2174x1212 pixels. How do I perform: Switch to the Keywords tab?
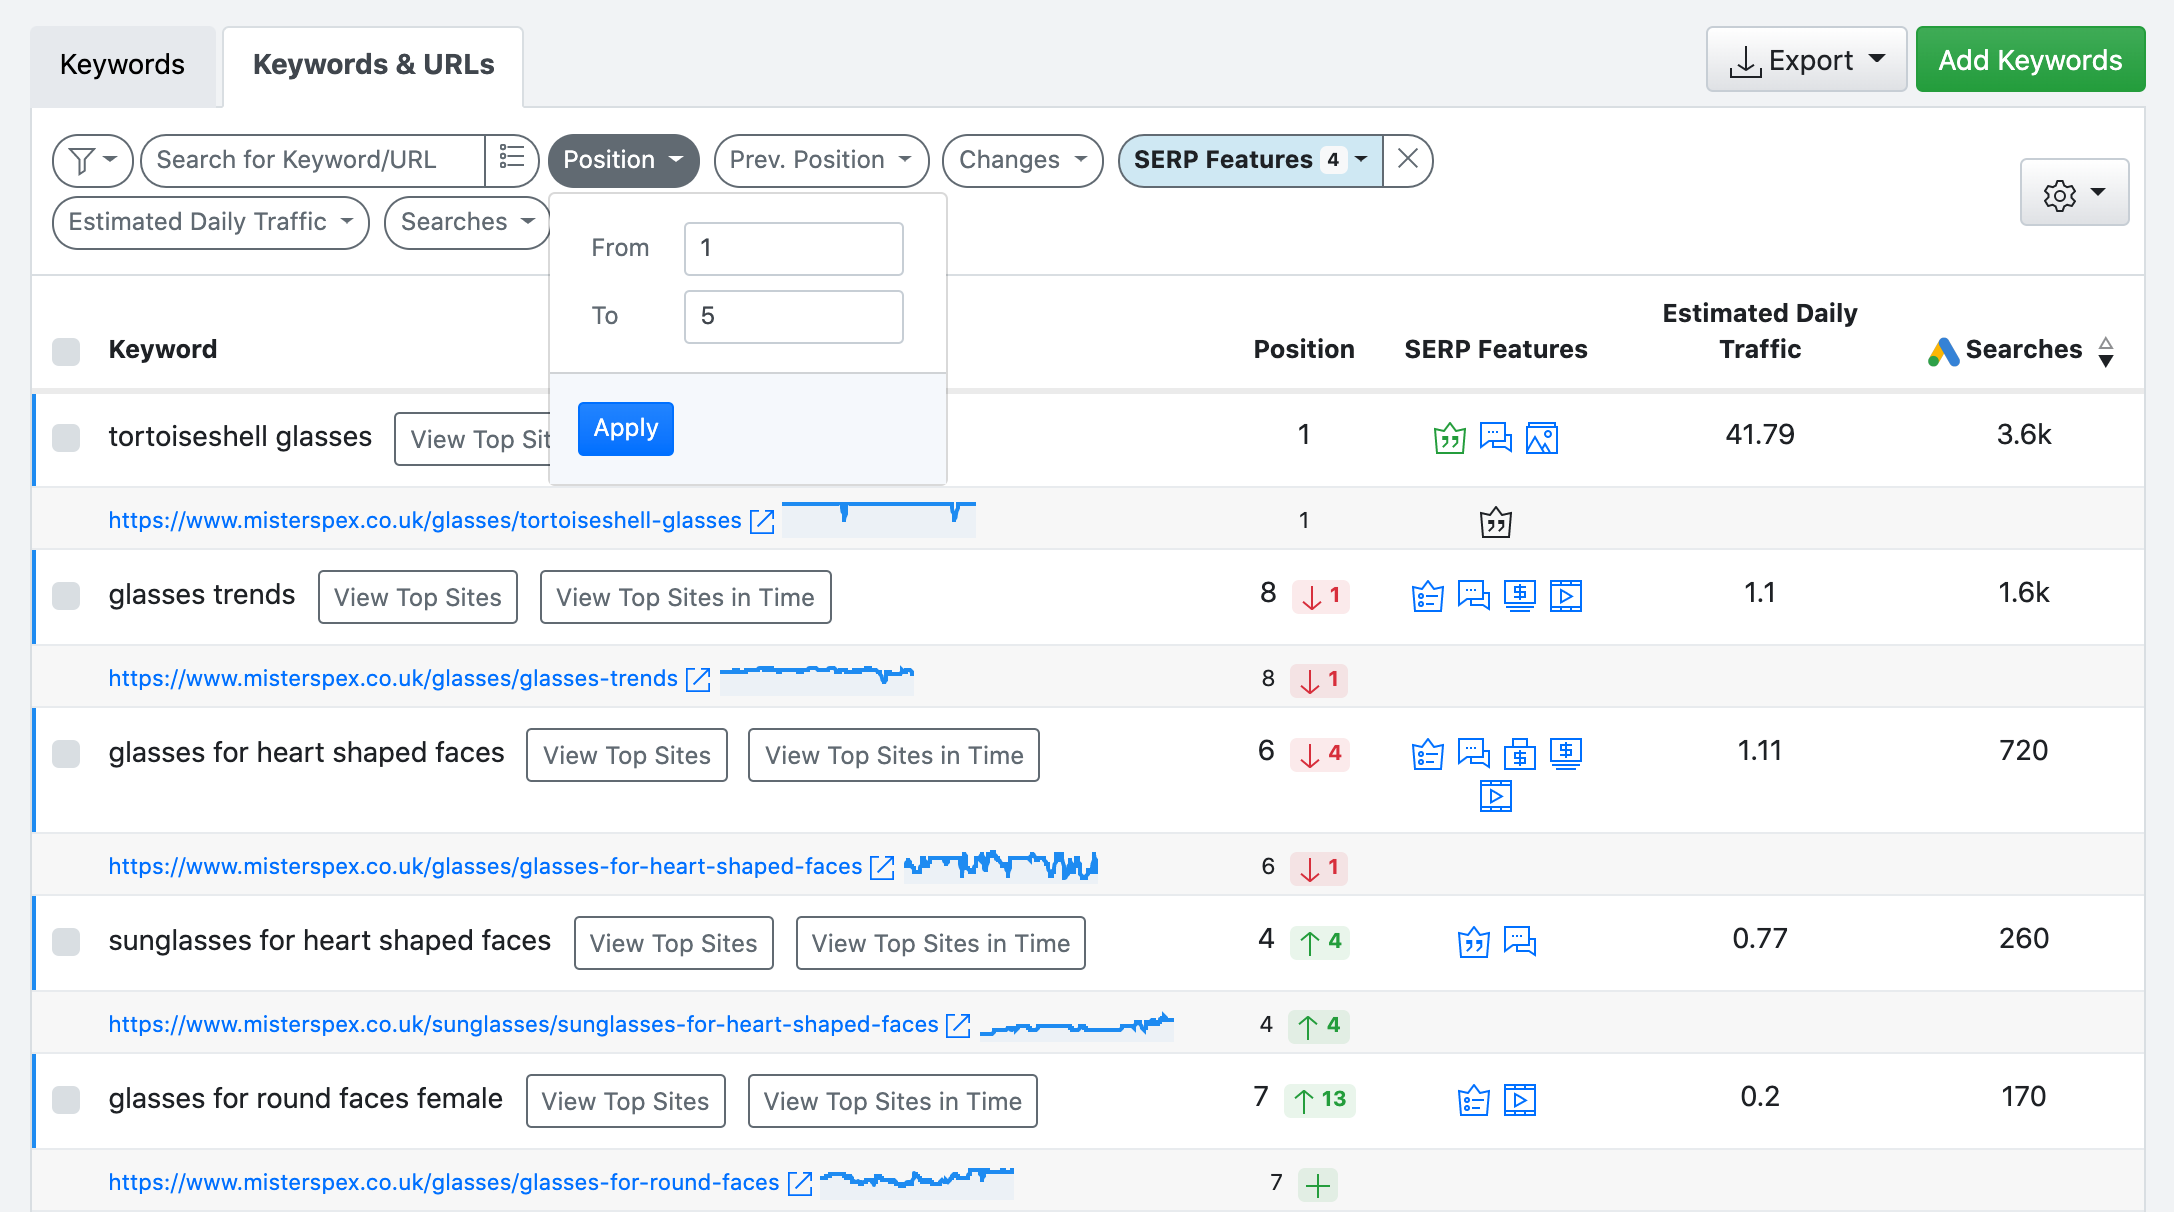122,65
